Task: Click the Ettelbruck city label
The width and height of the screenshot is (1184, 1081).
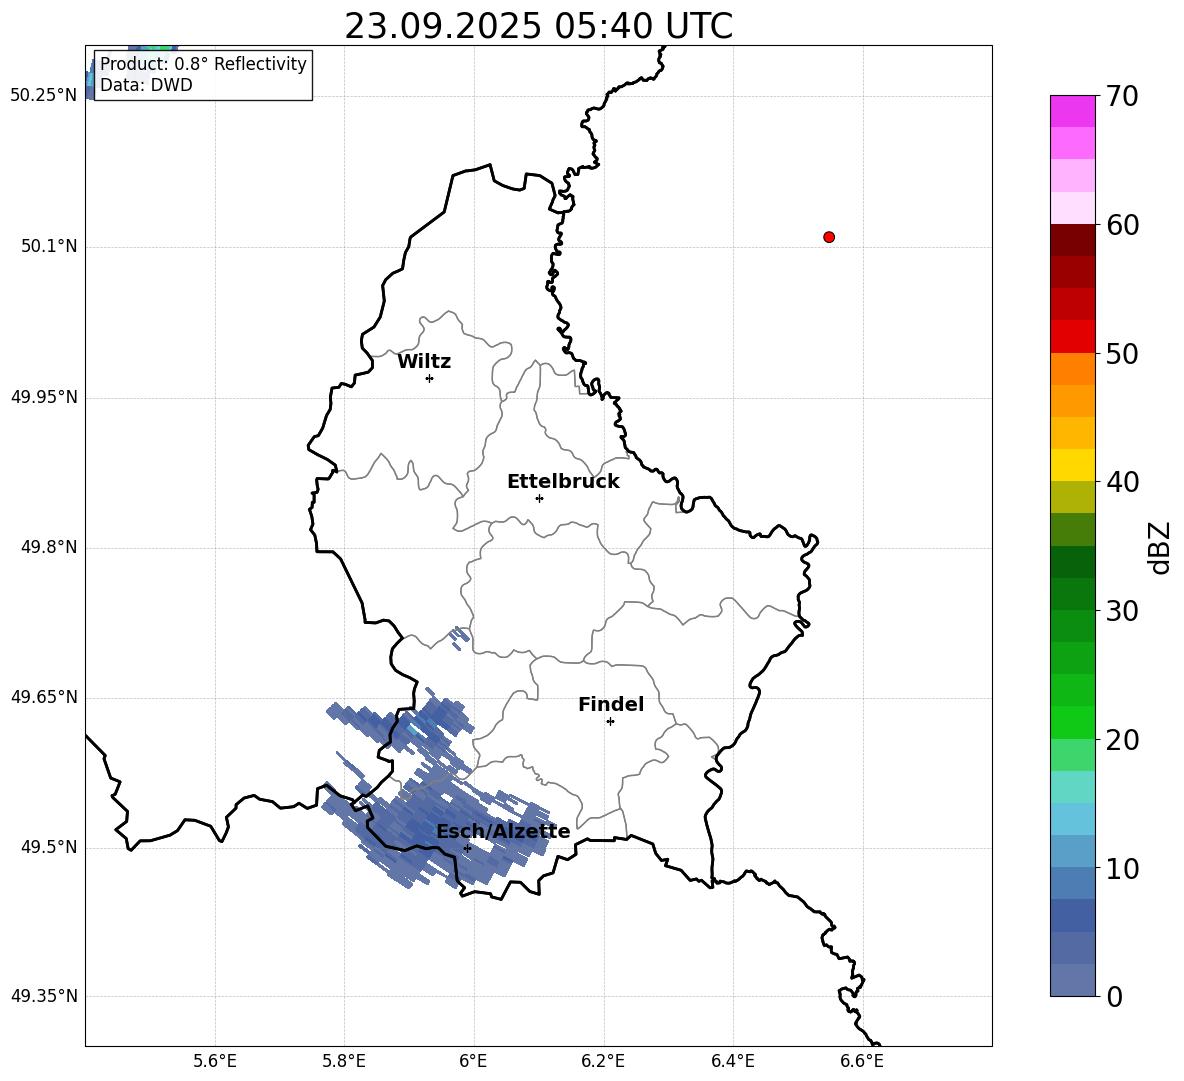Action: 563,482
